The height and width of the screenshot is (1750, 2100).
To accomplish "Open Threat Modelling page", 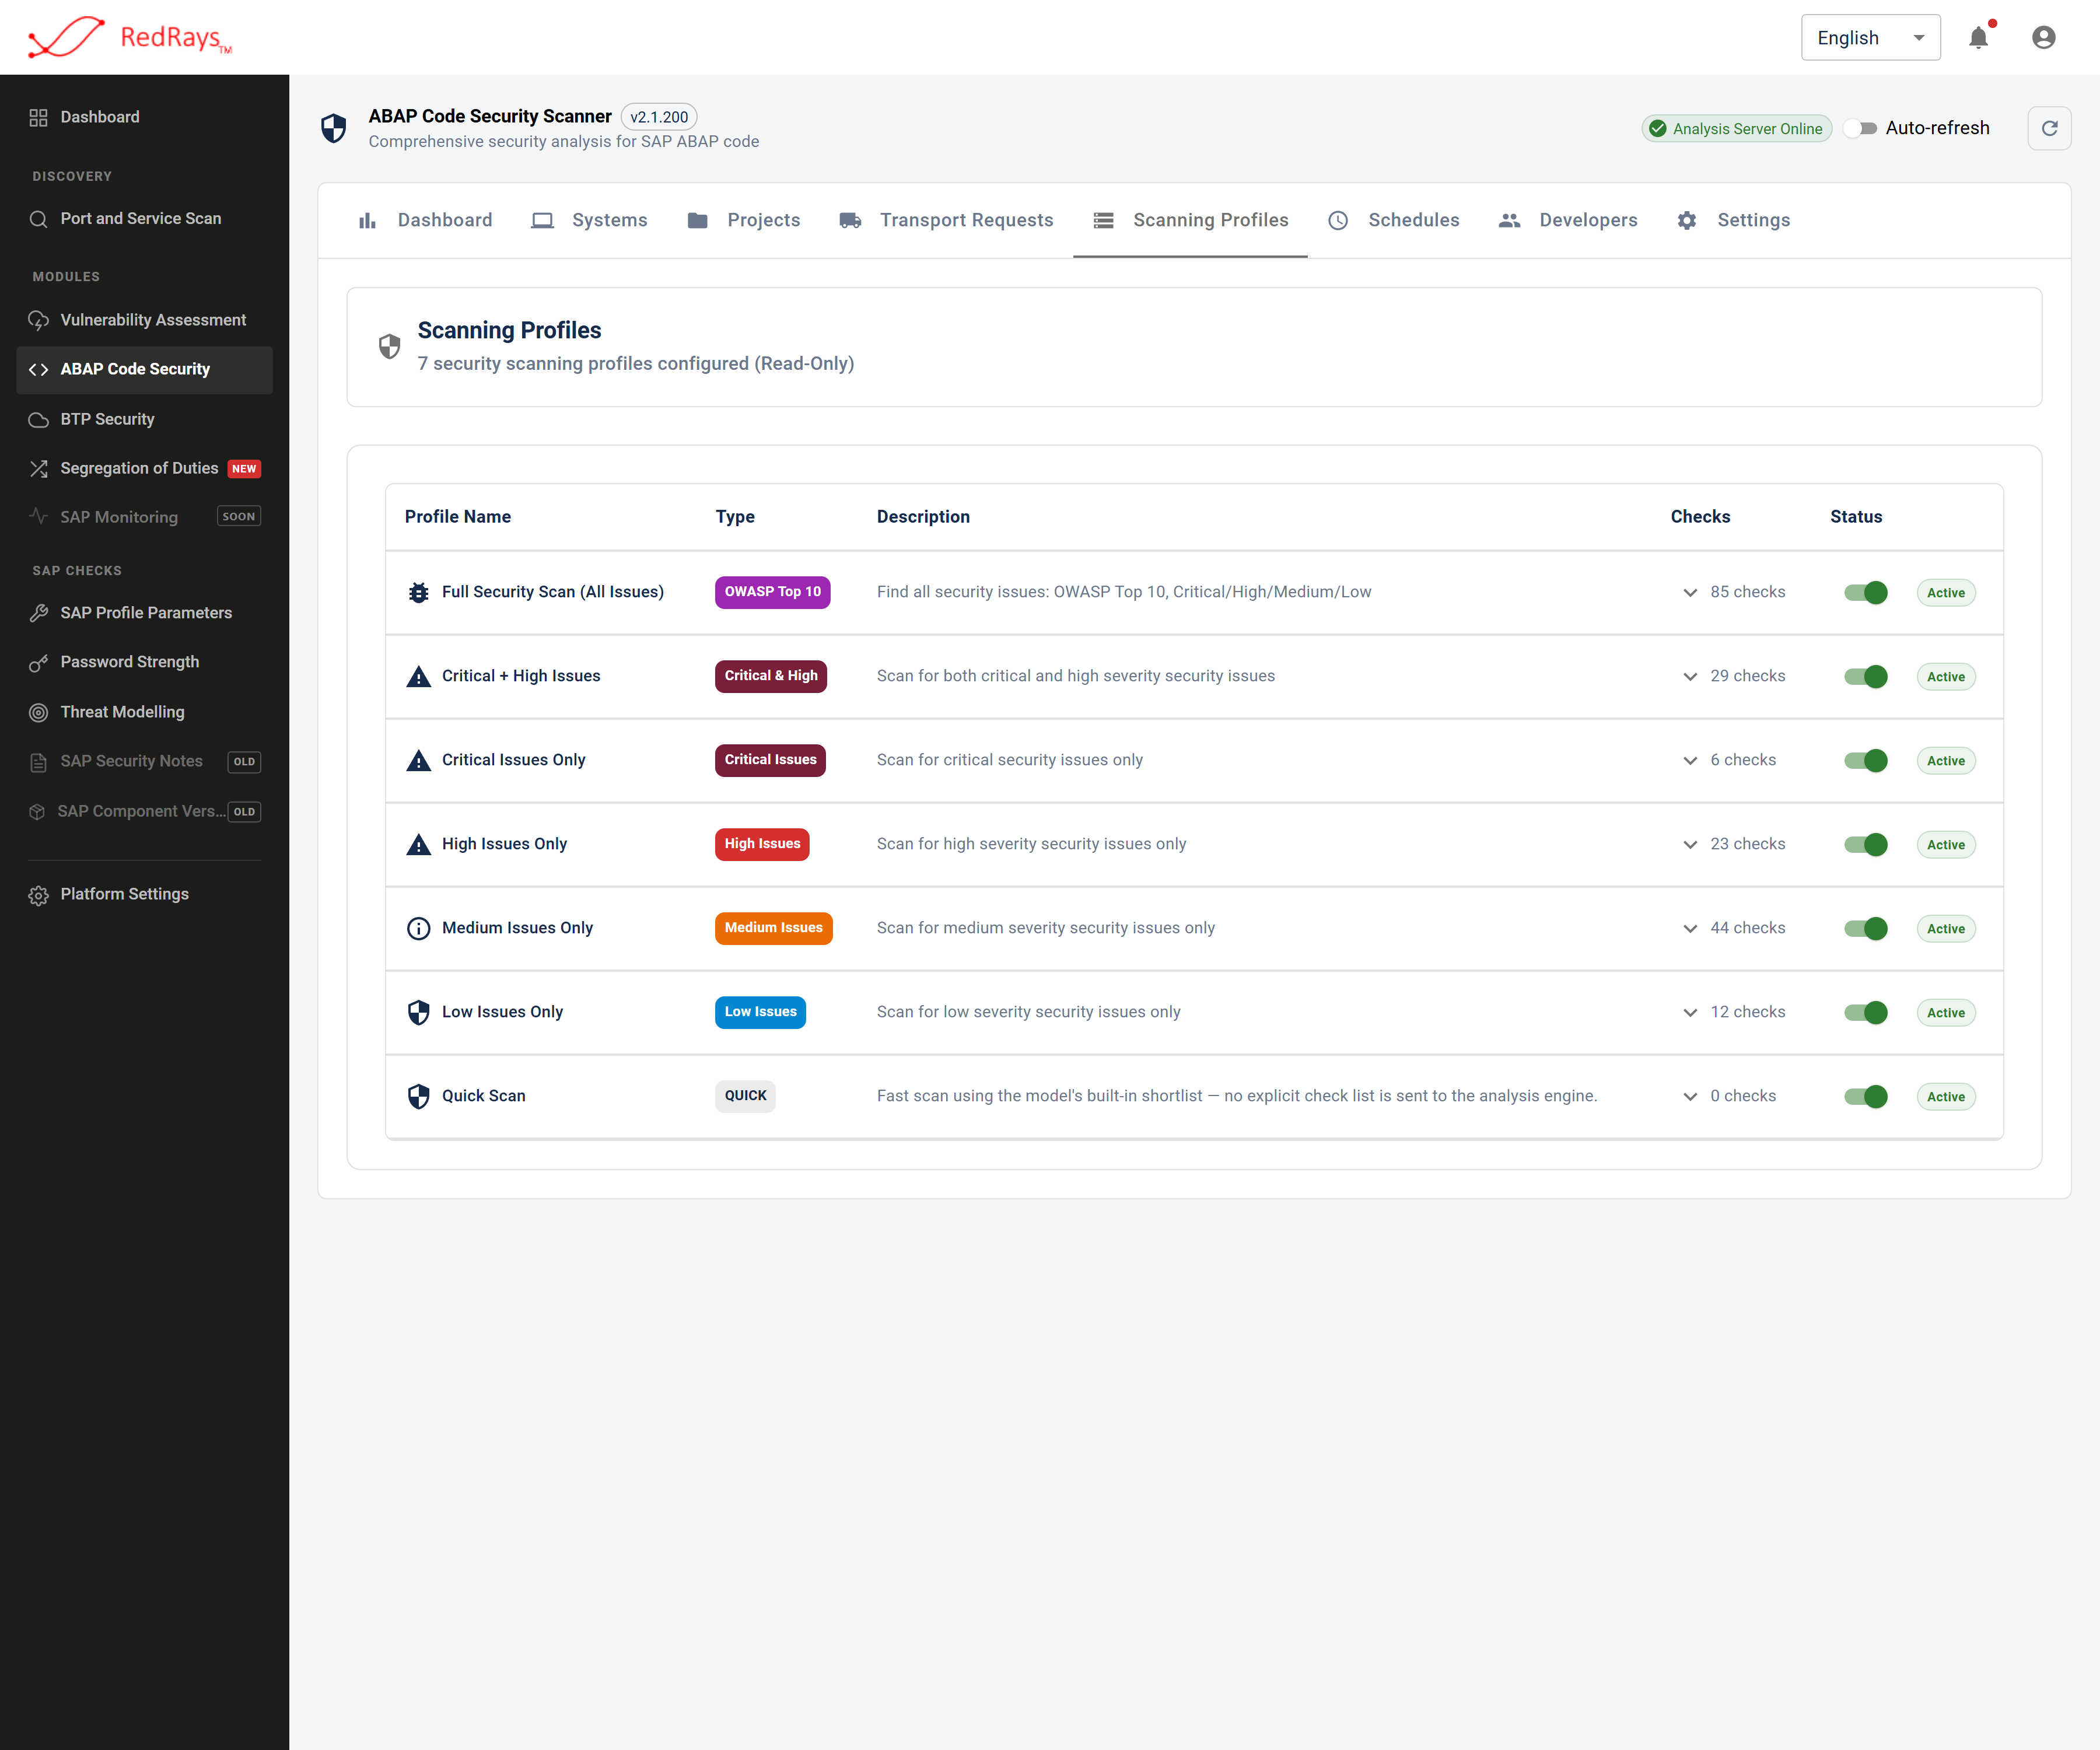I will [x=145, y=712].
